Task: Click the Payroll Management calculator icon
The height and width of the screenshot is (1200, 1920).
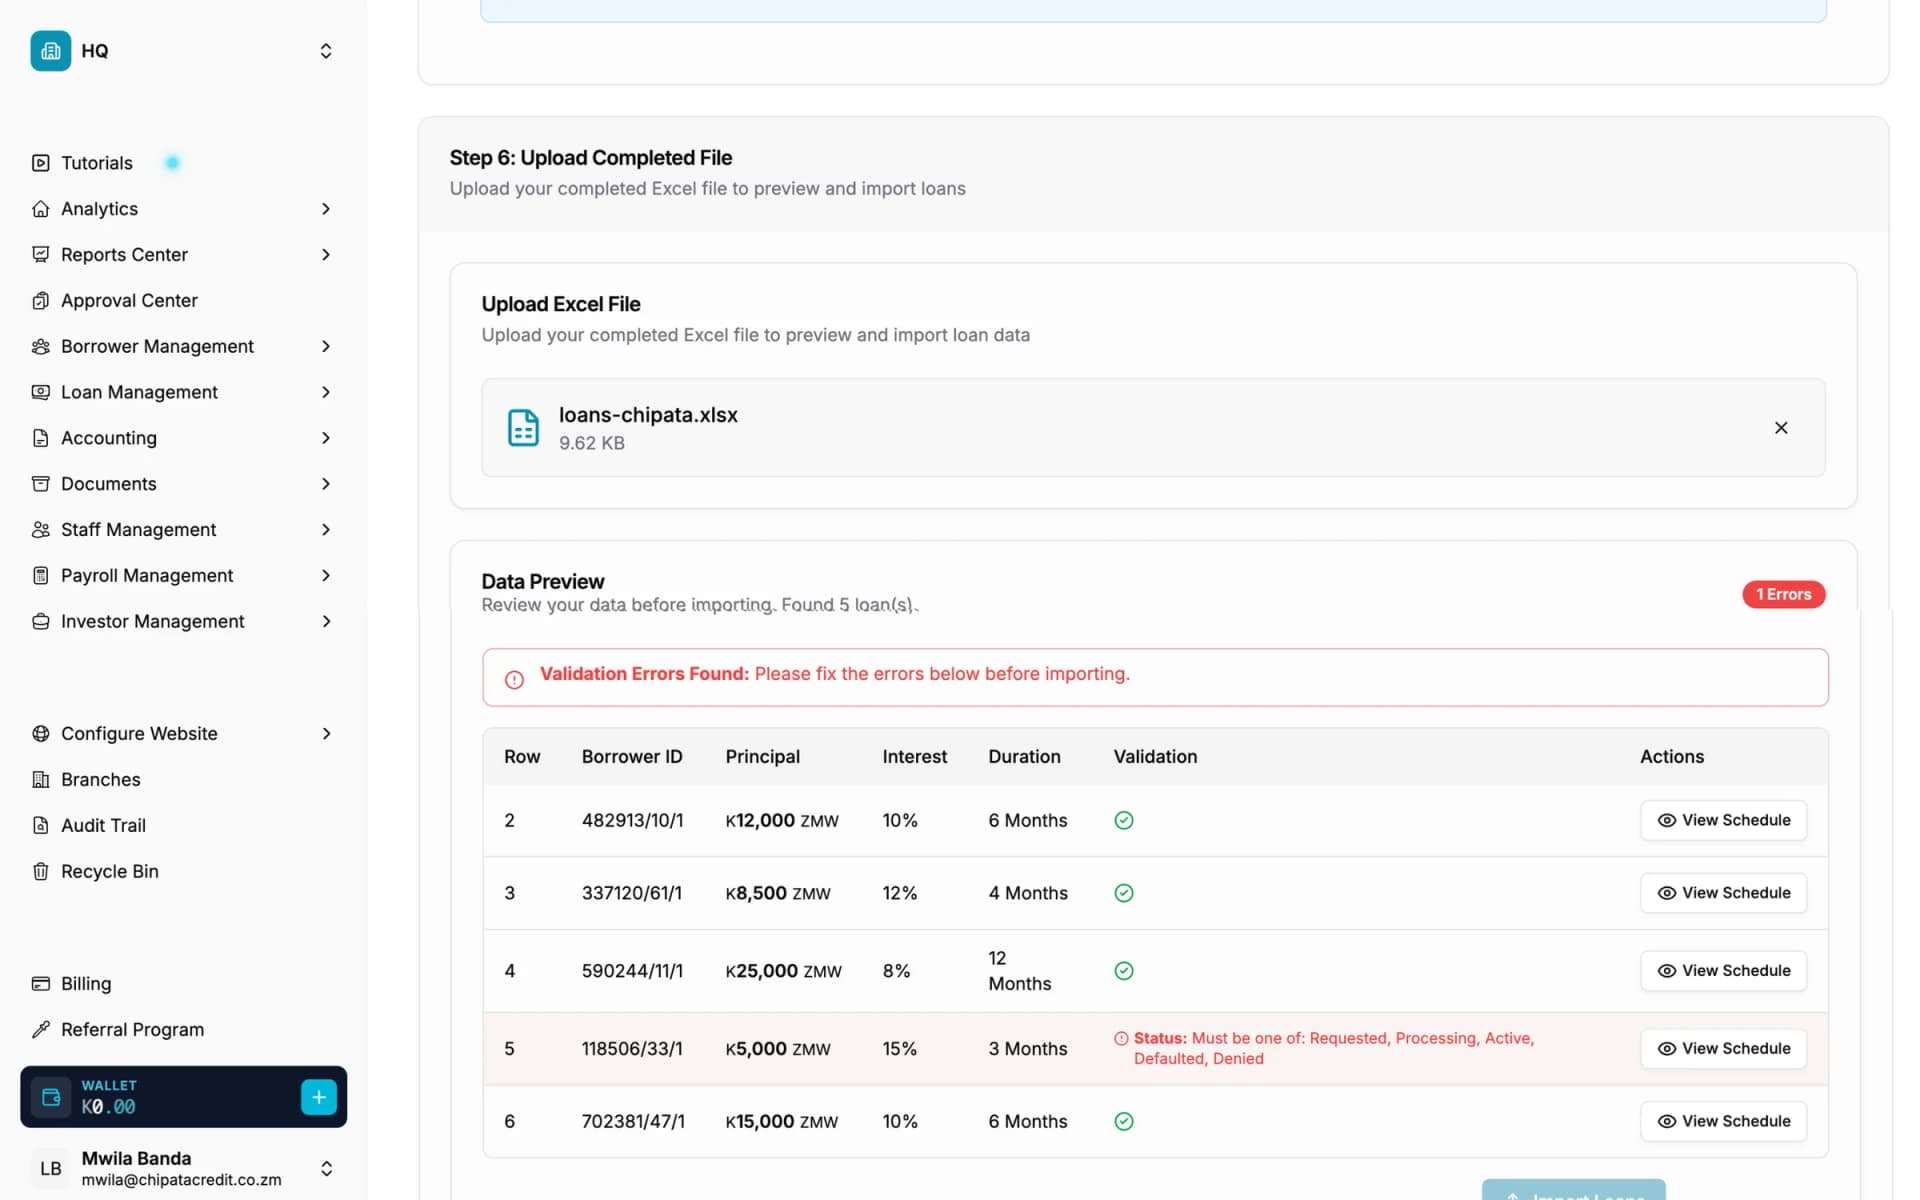Action: tap(40, 576)
